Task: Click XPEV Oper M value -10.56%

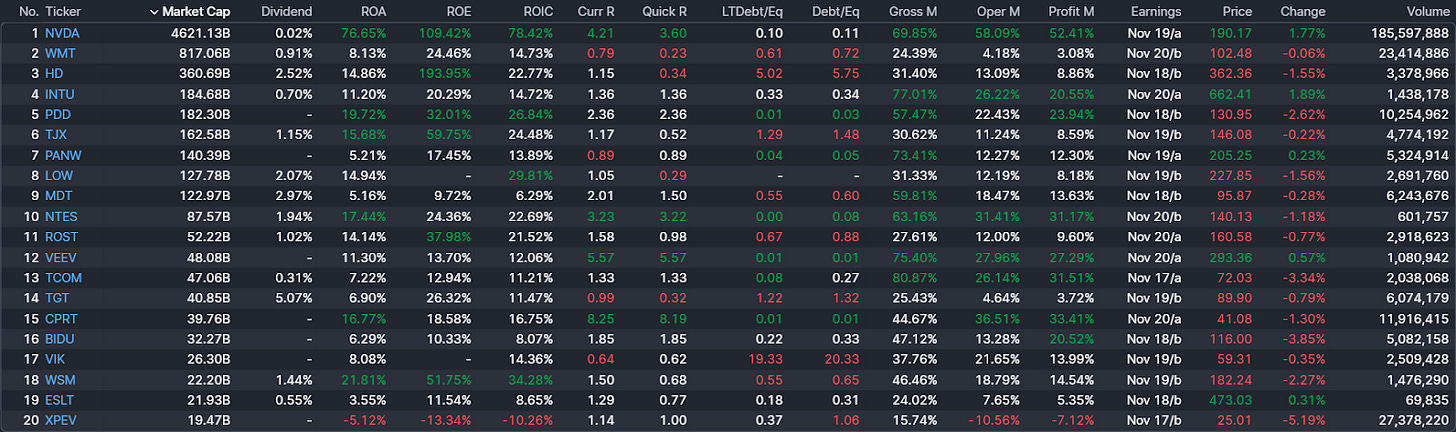Action: [x=995, y=421]
